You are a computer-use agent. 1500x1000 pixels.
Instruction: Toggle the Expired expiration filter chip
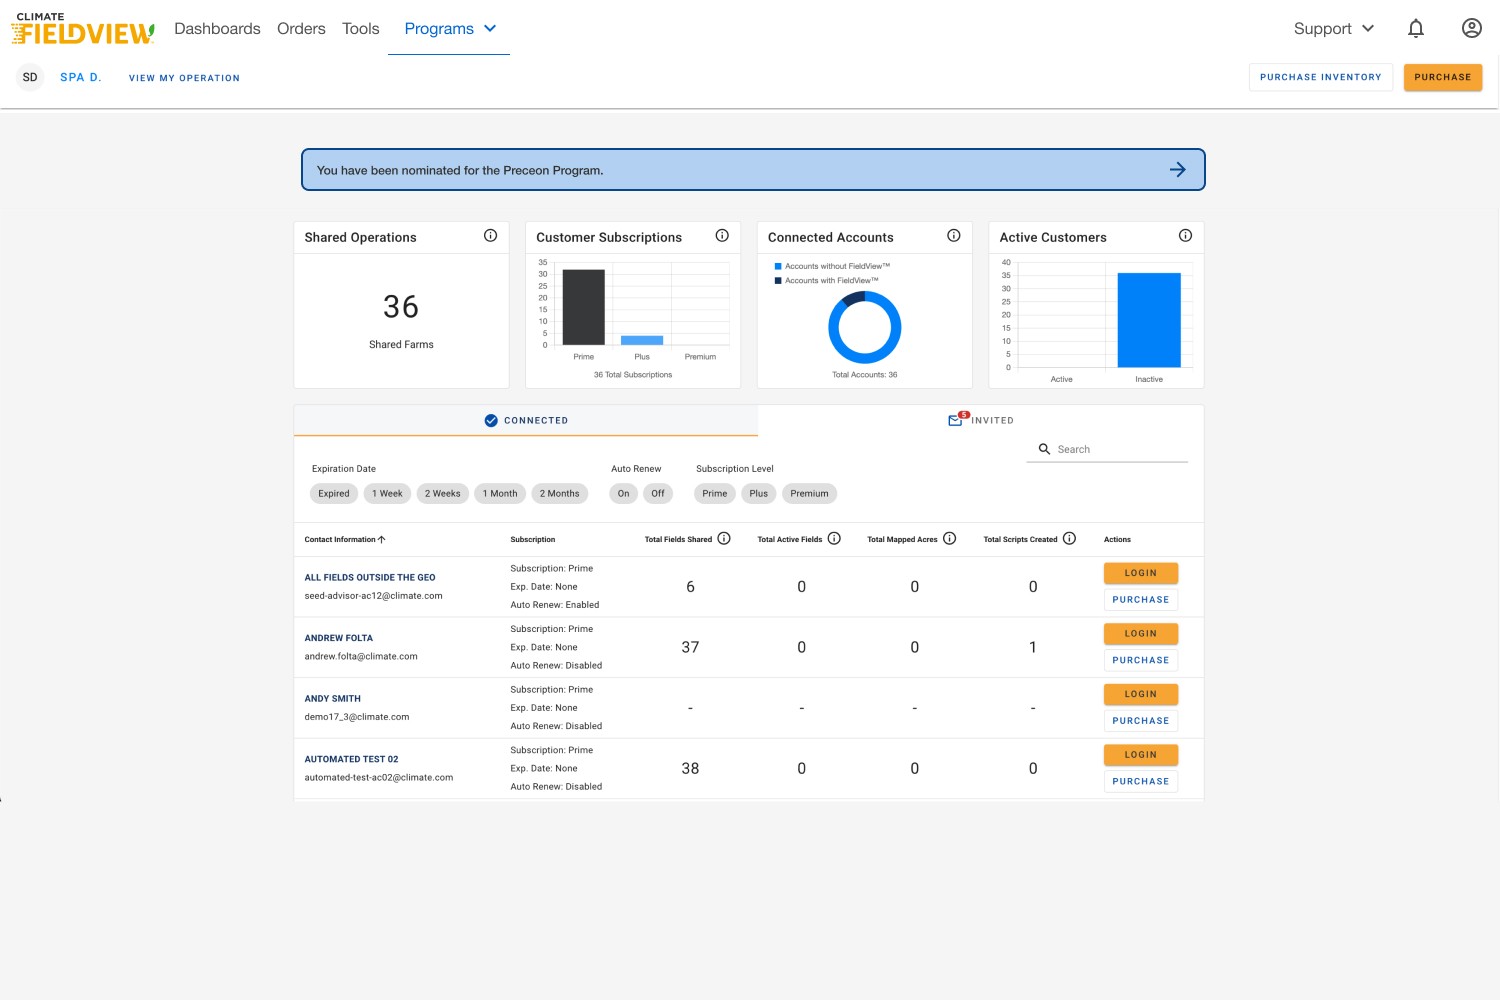pyautogui.click(x=334, y=493)
